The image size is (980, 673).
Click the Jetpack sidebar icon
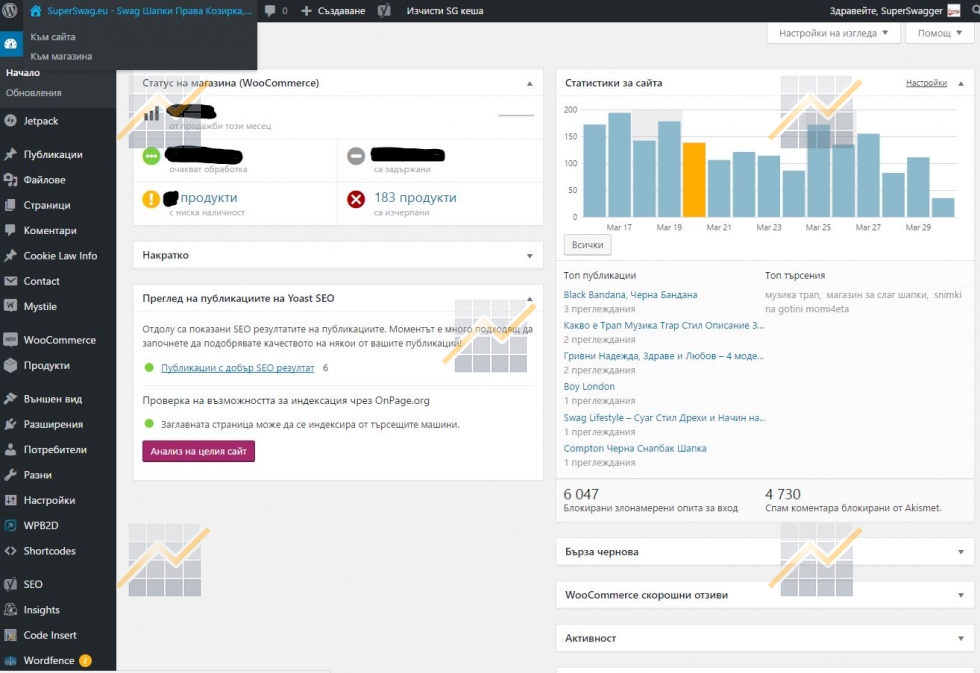(x=10, y=121)
